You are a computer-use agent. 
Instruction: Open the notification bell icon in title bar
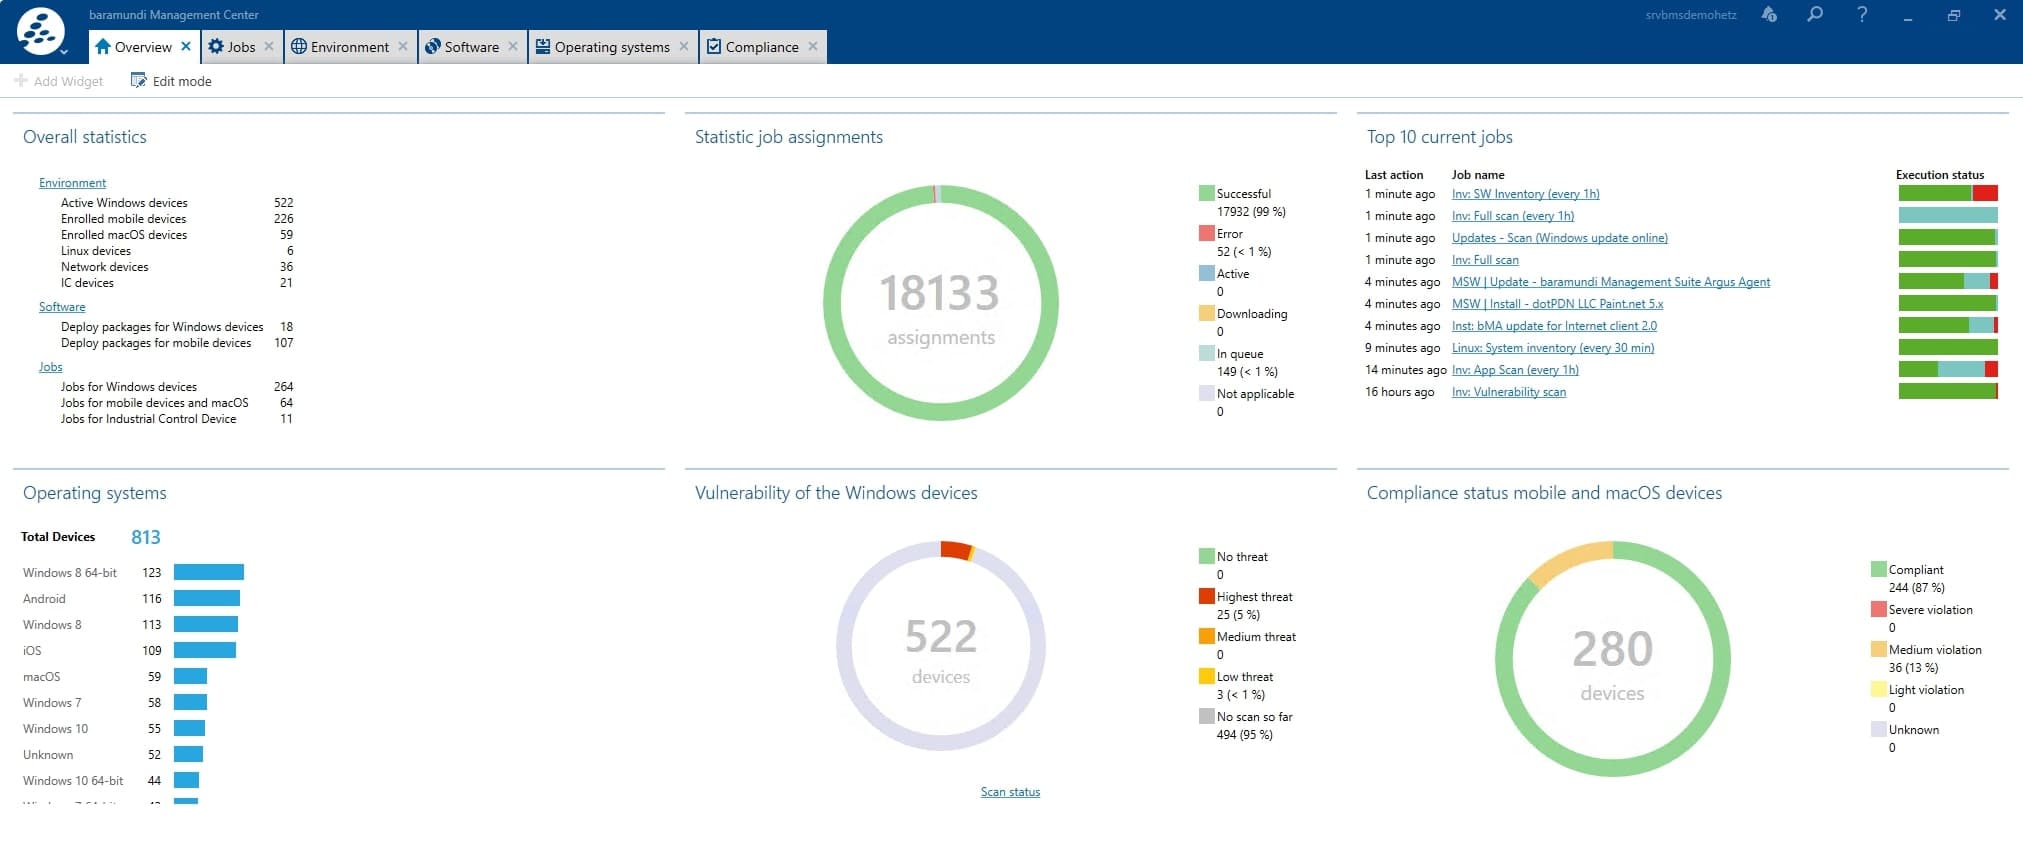tap(1769, 15)
